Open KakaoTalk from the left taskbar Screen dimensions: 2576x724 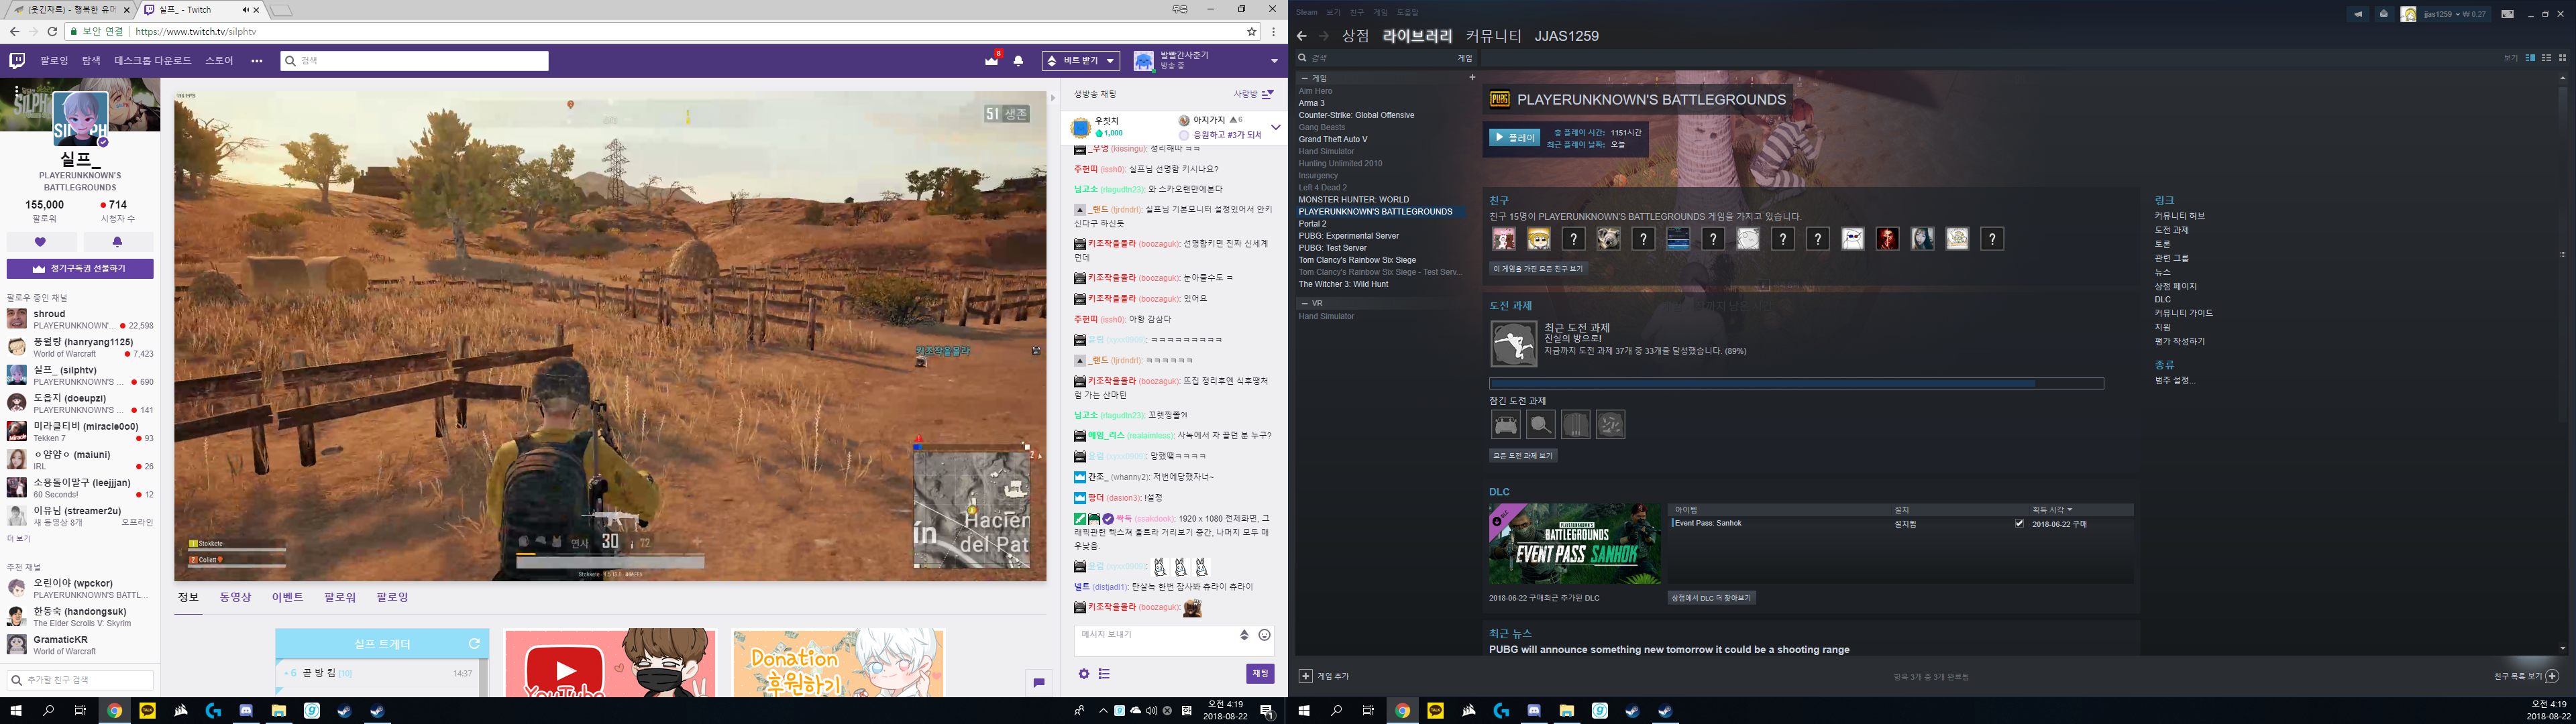[x=147, y=711]
